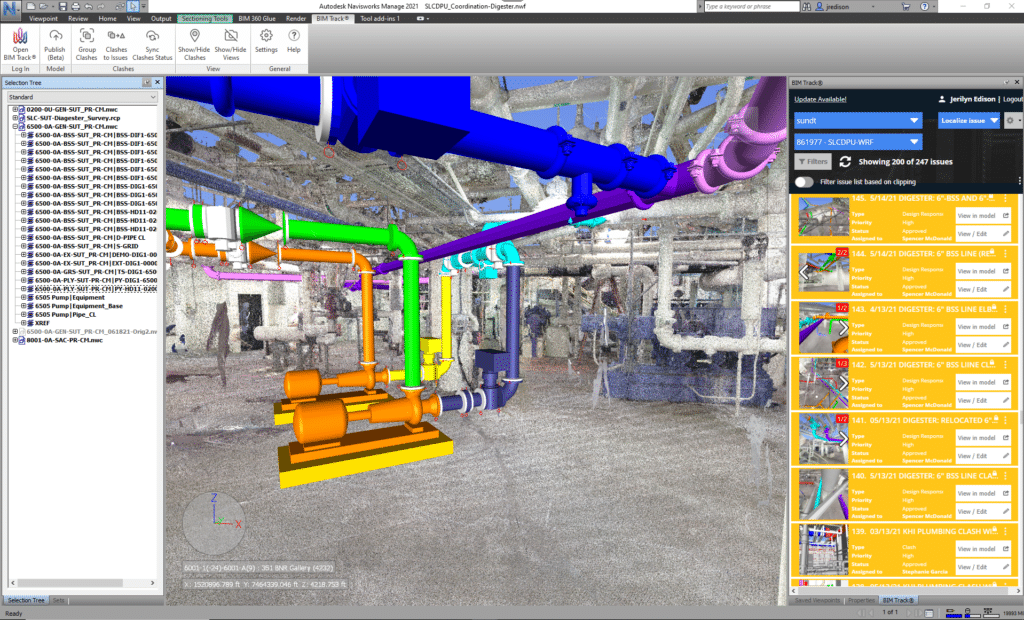Screen dimensions: 1024x620
Task: Create new file from quick access toolbar
Action: pos(31,6)
